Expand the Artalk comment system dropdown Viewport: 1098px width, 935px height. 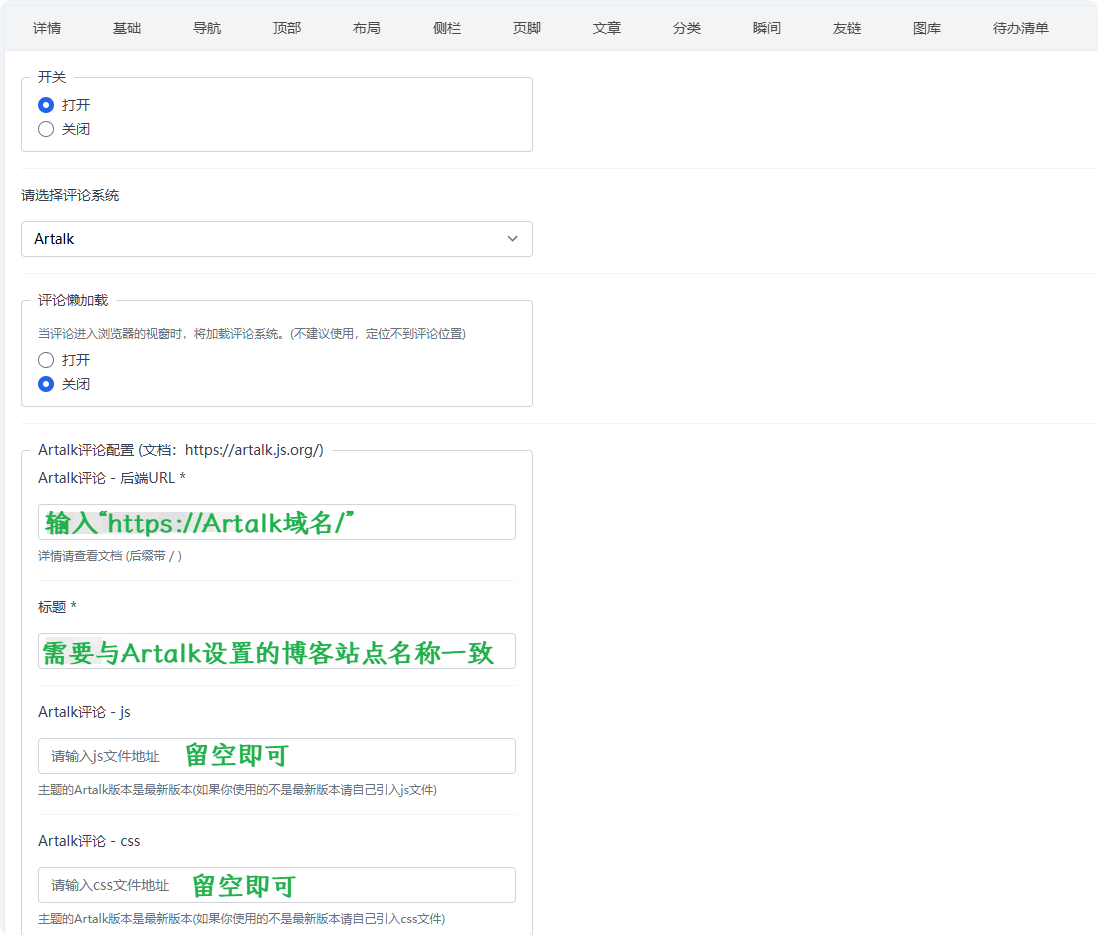[x=277, y=239]
